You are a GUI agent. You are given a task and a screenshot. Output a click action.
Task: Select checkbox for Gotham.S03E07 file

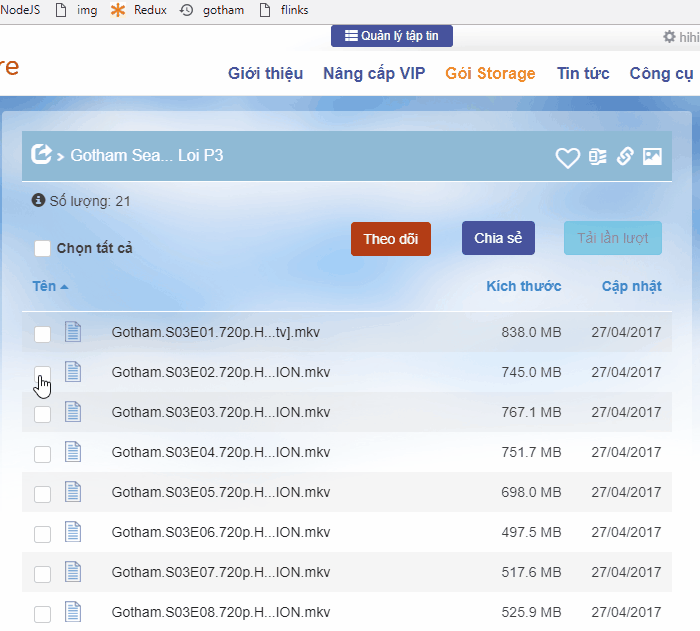click(42, 574)
